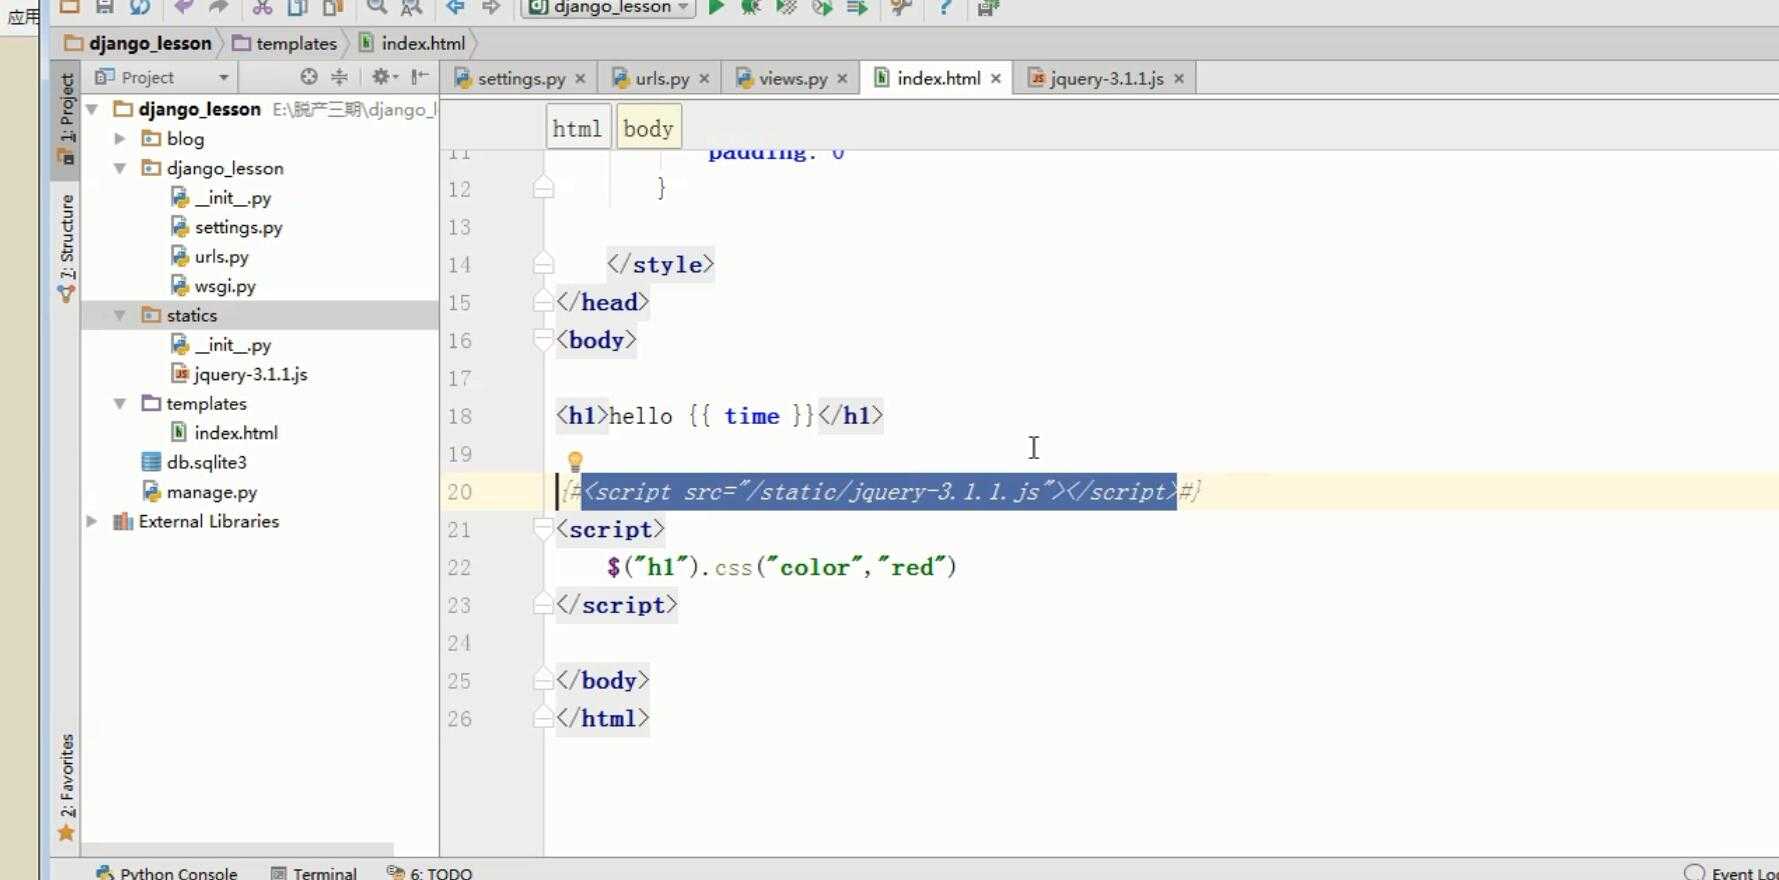Click the Find magnifier icon
Image resolution: width=1779 pixels, height=880 pixels.
click(x=376, y=6)
